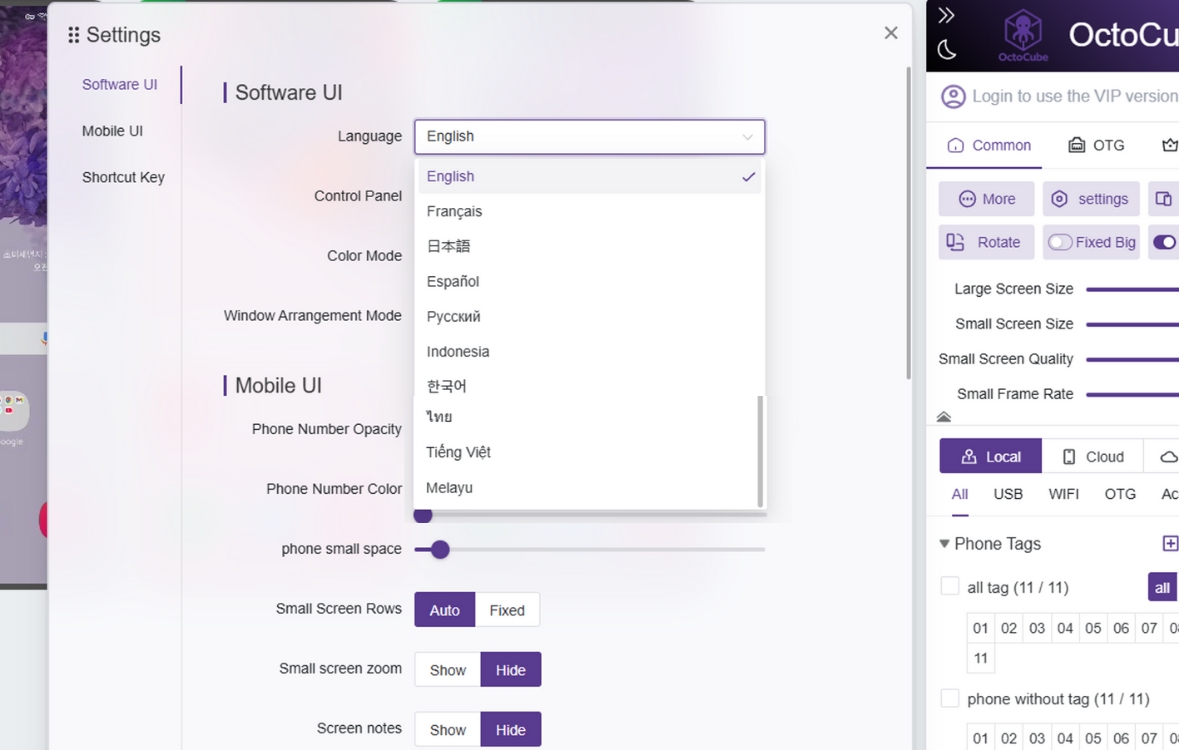
Task: Check the all tag checkbox
Action: coord(950,587)
